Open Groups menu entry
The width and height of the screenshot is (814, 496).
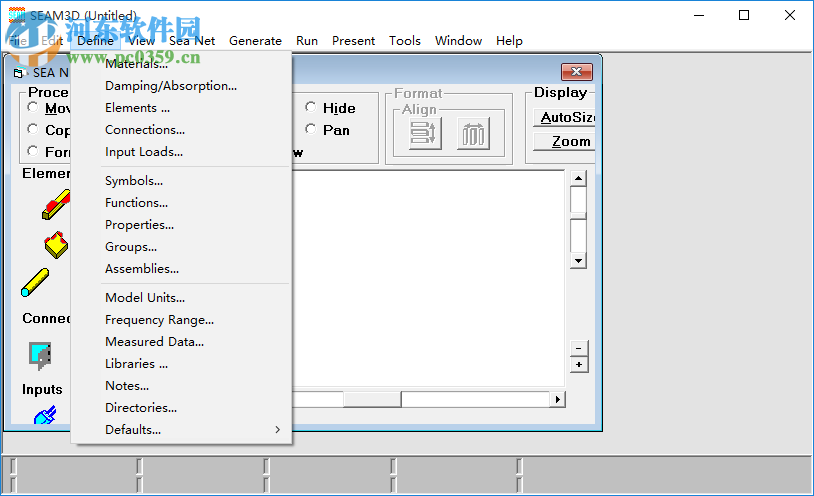click(x=181, y=247)
